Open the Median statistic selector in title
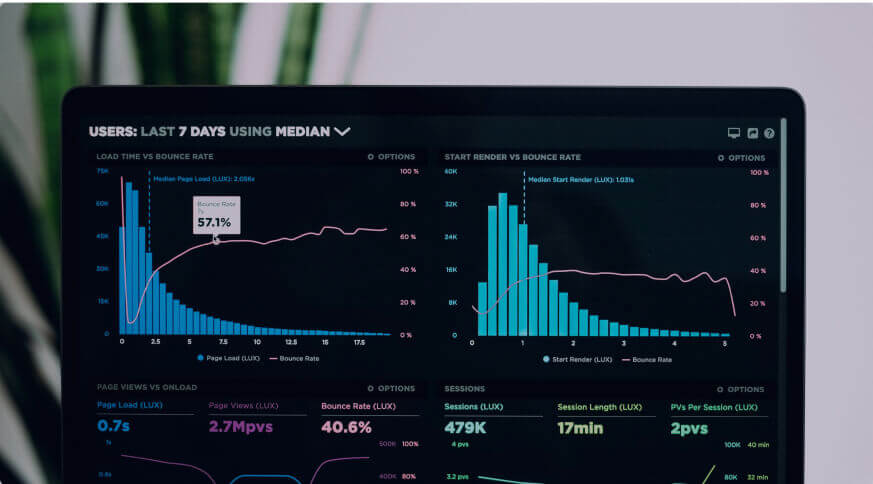873x484 pixels. point(302,131)
